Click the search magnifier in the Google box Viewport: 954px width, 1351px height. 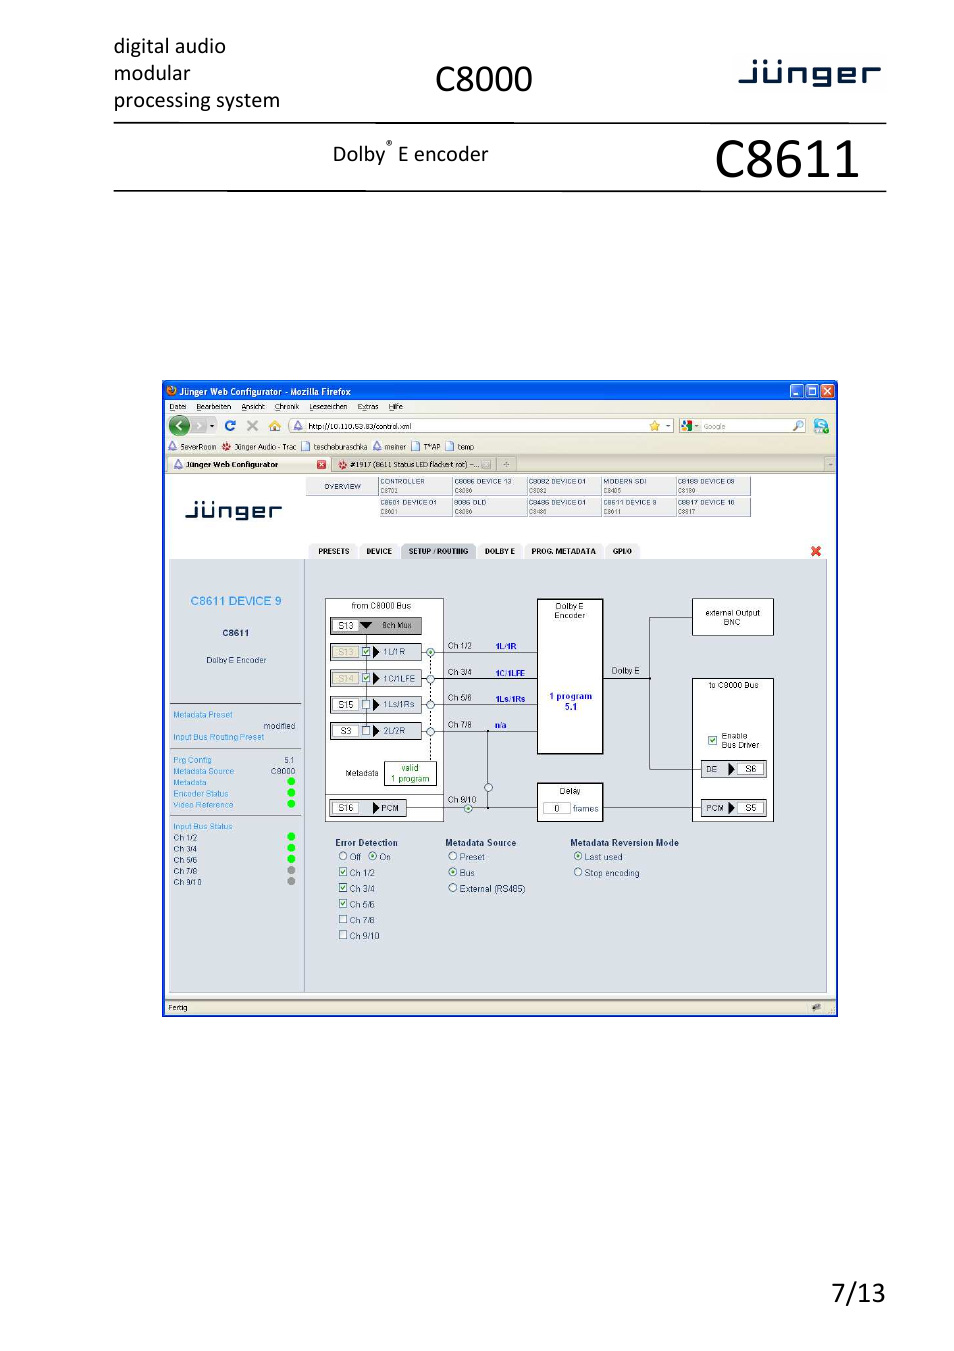[798, 426]
